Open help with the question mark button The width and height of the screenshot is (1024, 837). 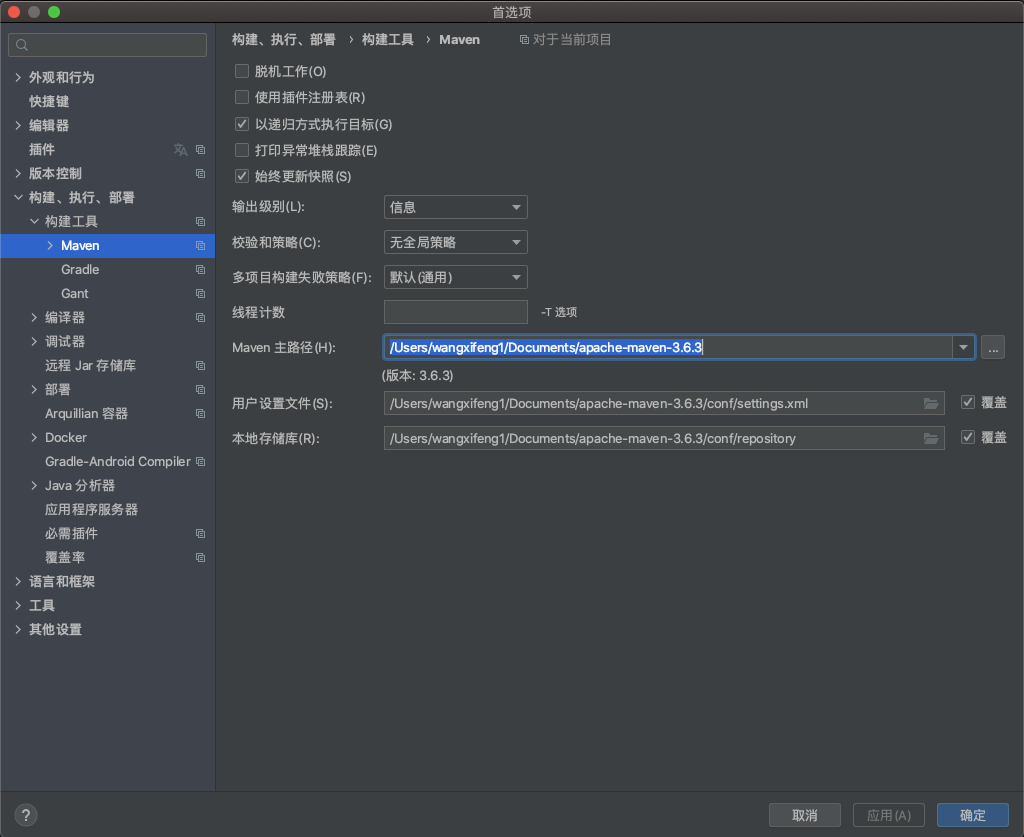point(25,815)
